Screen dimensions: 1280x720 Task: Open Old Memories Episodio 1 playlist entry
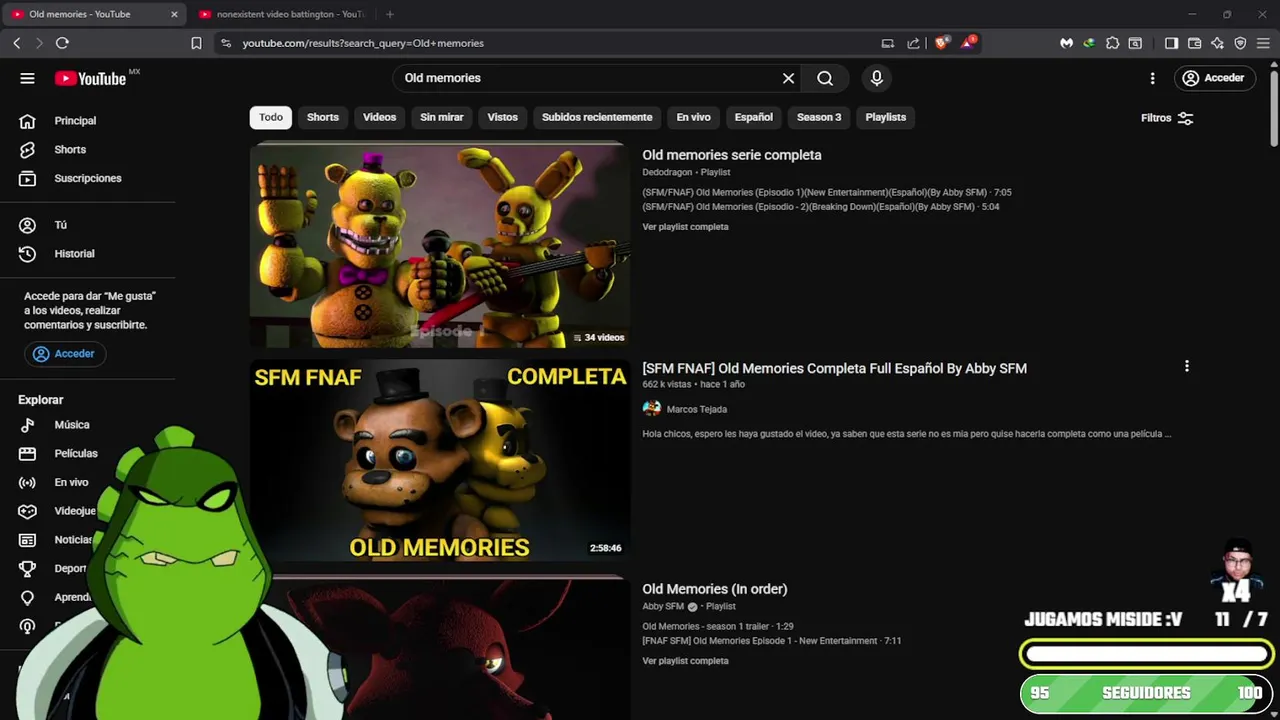[827, 192]
